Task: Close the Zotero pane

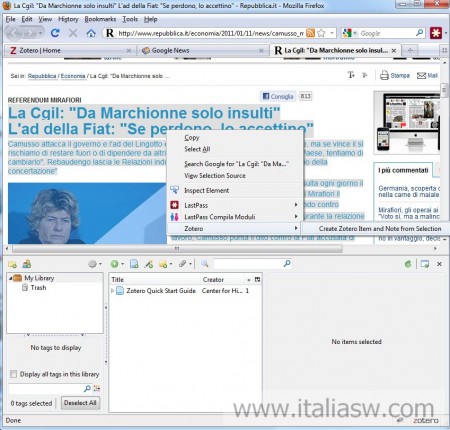Action: point(439,264)
